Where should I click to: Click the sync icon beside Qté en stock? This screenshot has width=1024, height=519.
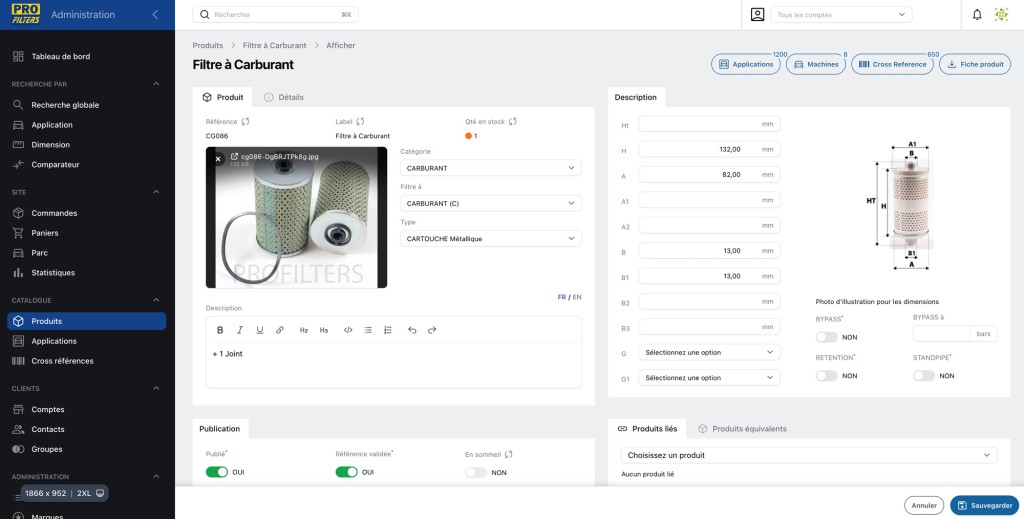coord(513,121)
